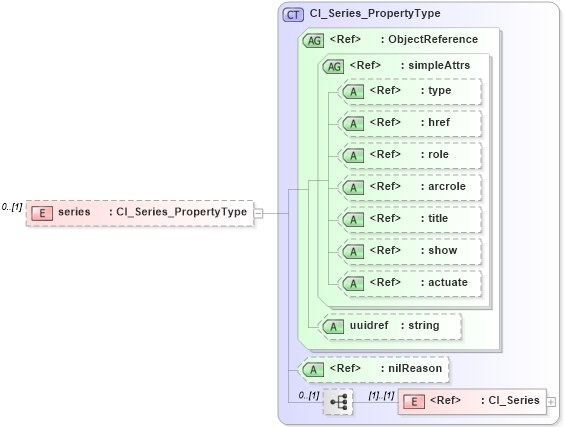Select the sequence compositor icon
564x427 pixels.
click(x=338, y=402)
